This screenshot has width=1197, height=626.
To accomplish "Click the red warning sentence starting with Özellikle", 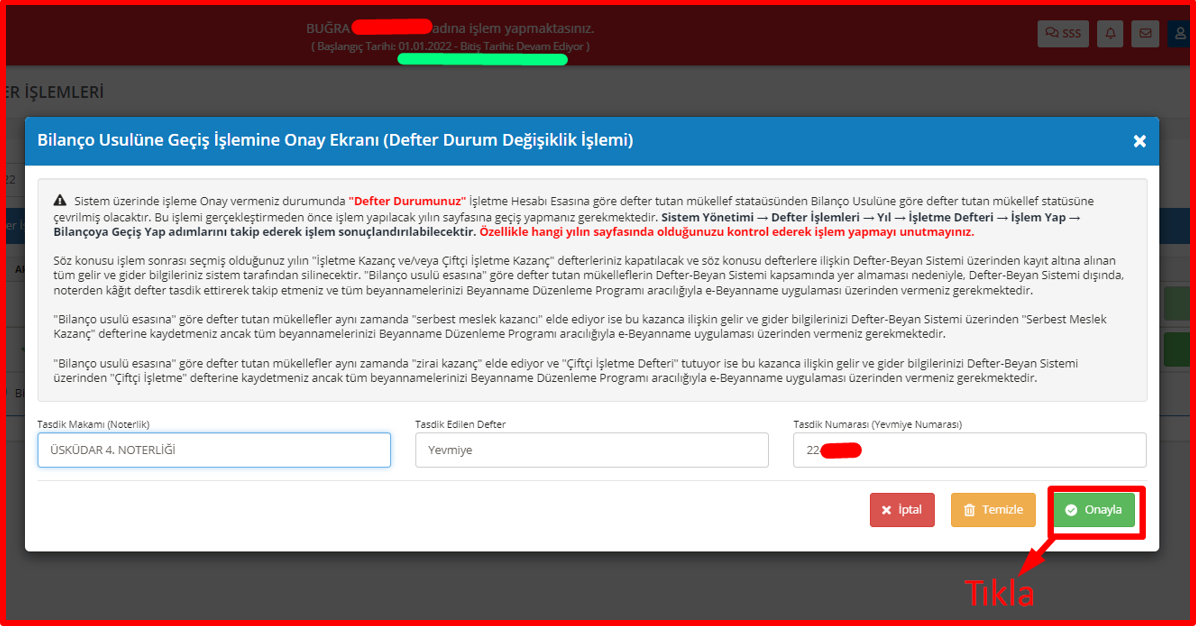I will 726,231.
